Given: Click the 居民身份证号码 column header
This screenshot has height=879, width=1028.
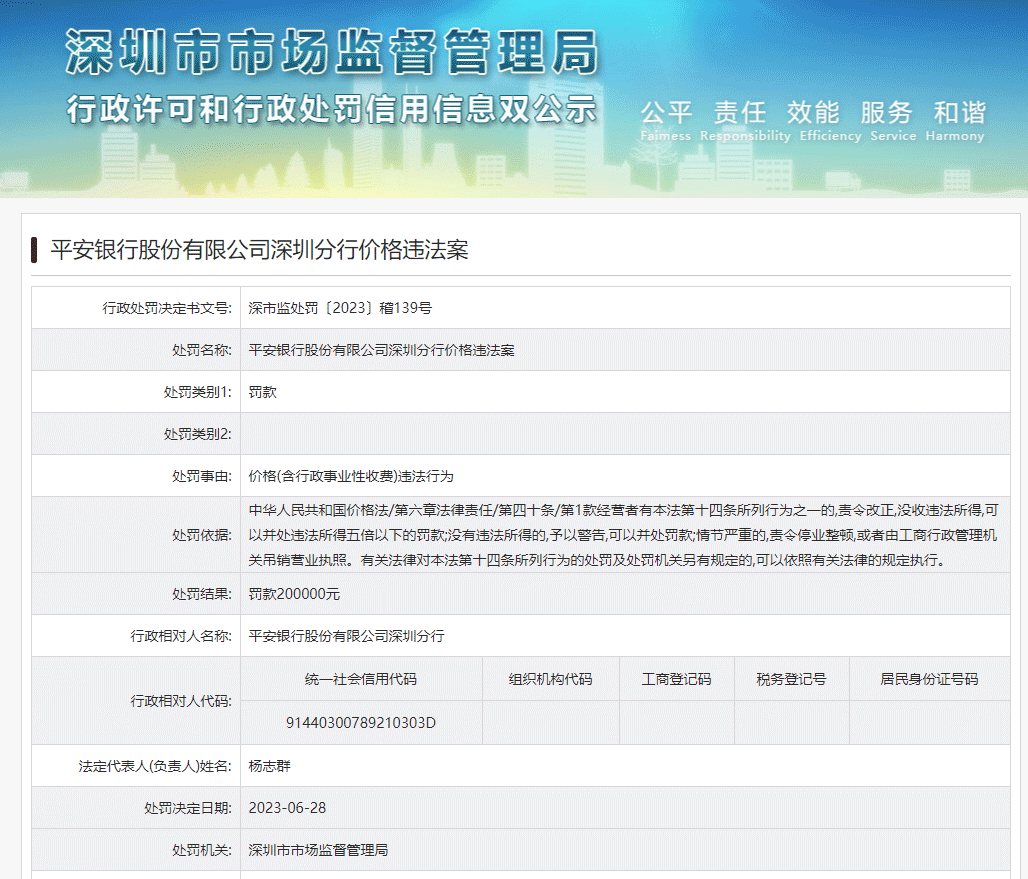Looking at the screenshot, I should pyautogui.click(x=929, y=679).
